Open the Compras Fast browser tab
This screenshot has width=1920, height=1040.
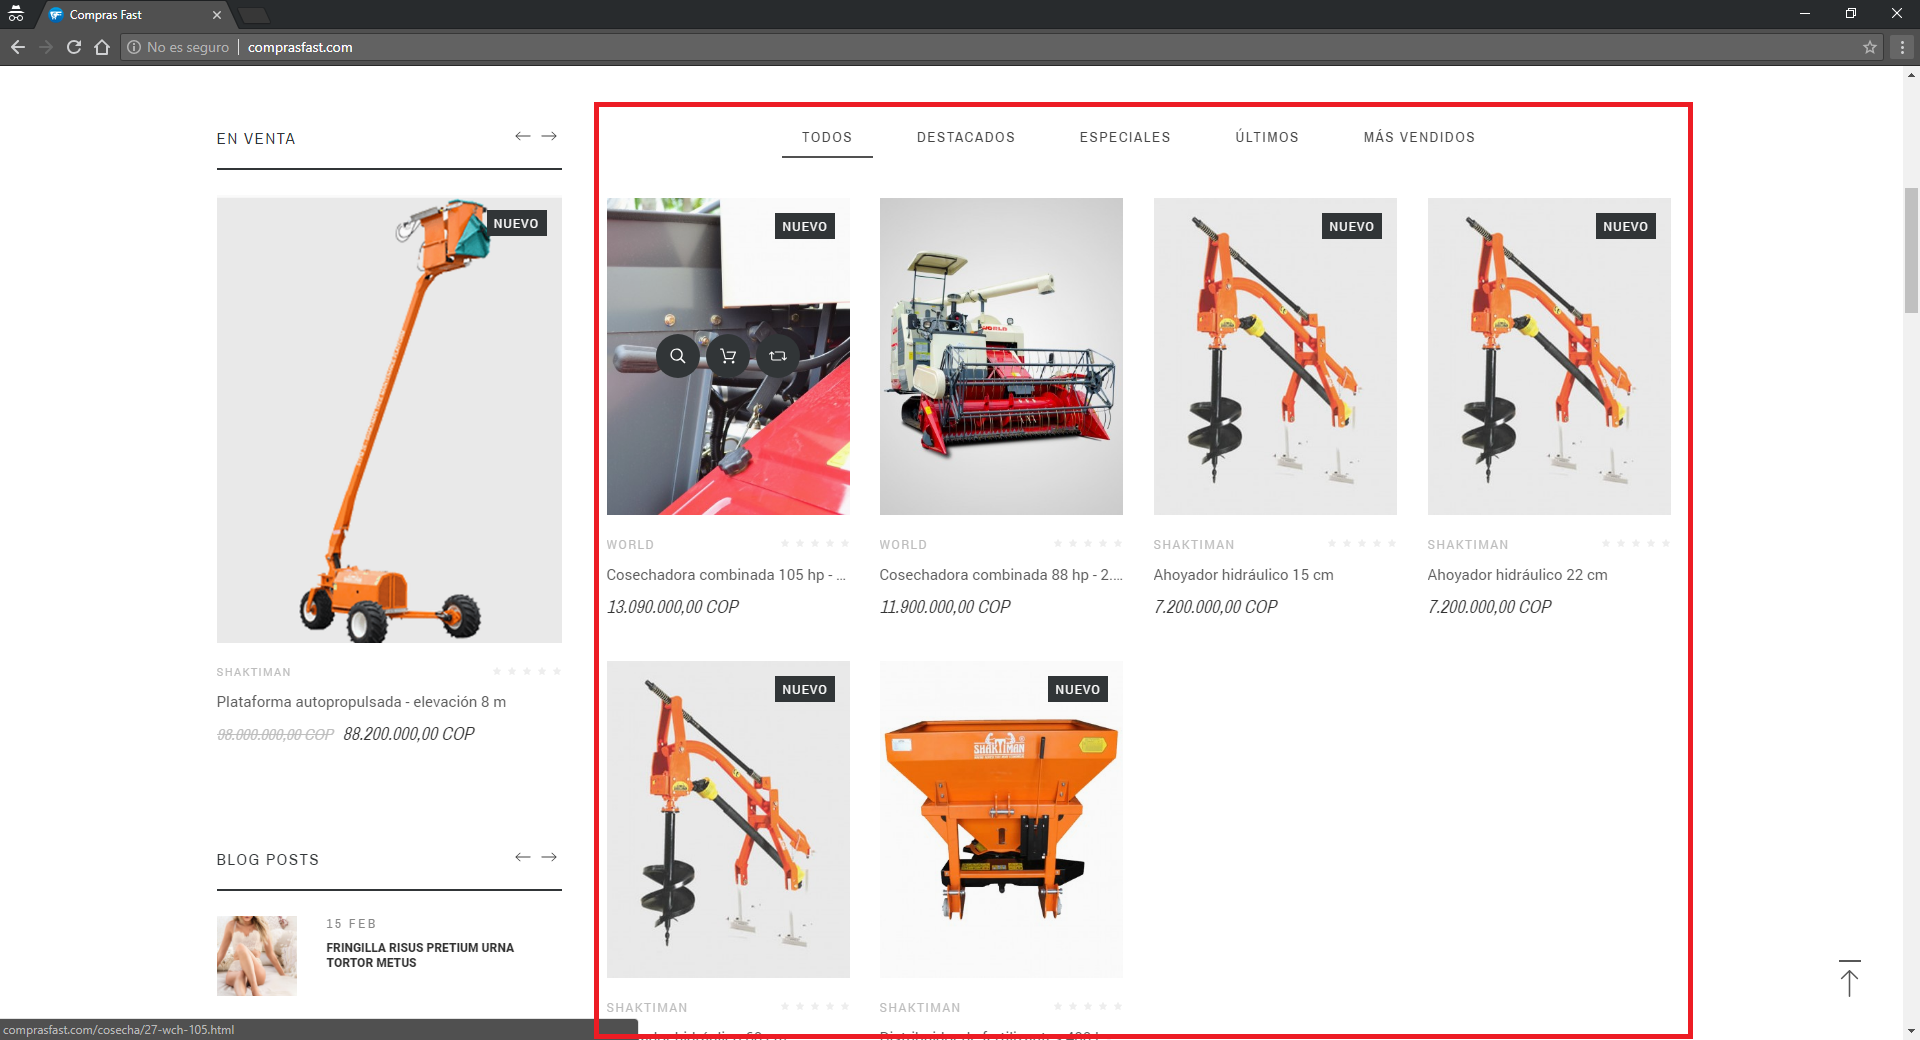(x=135, y=15)
